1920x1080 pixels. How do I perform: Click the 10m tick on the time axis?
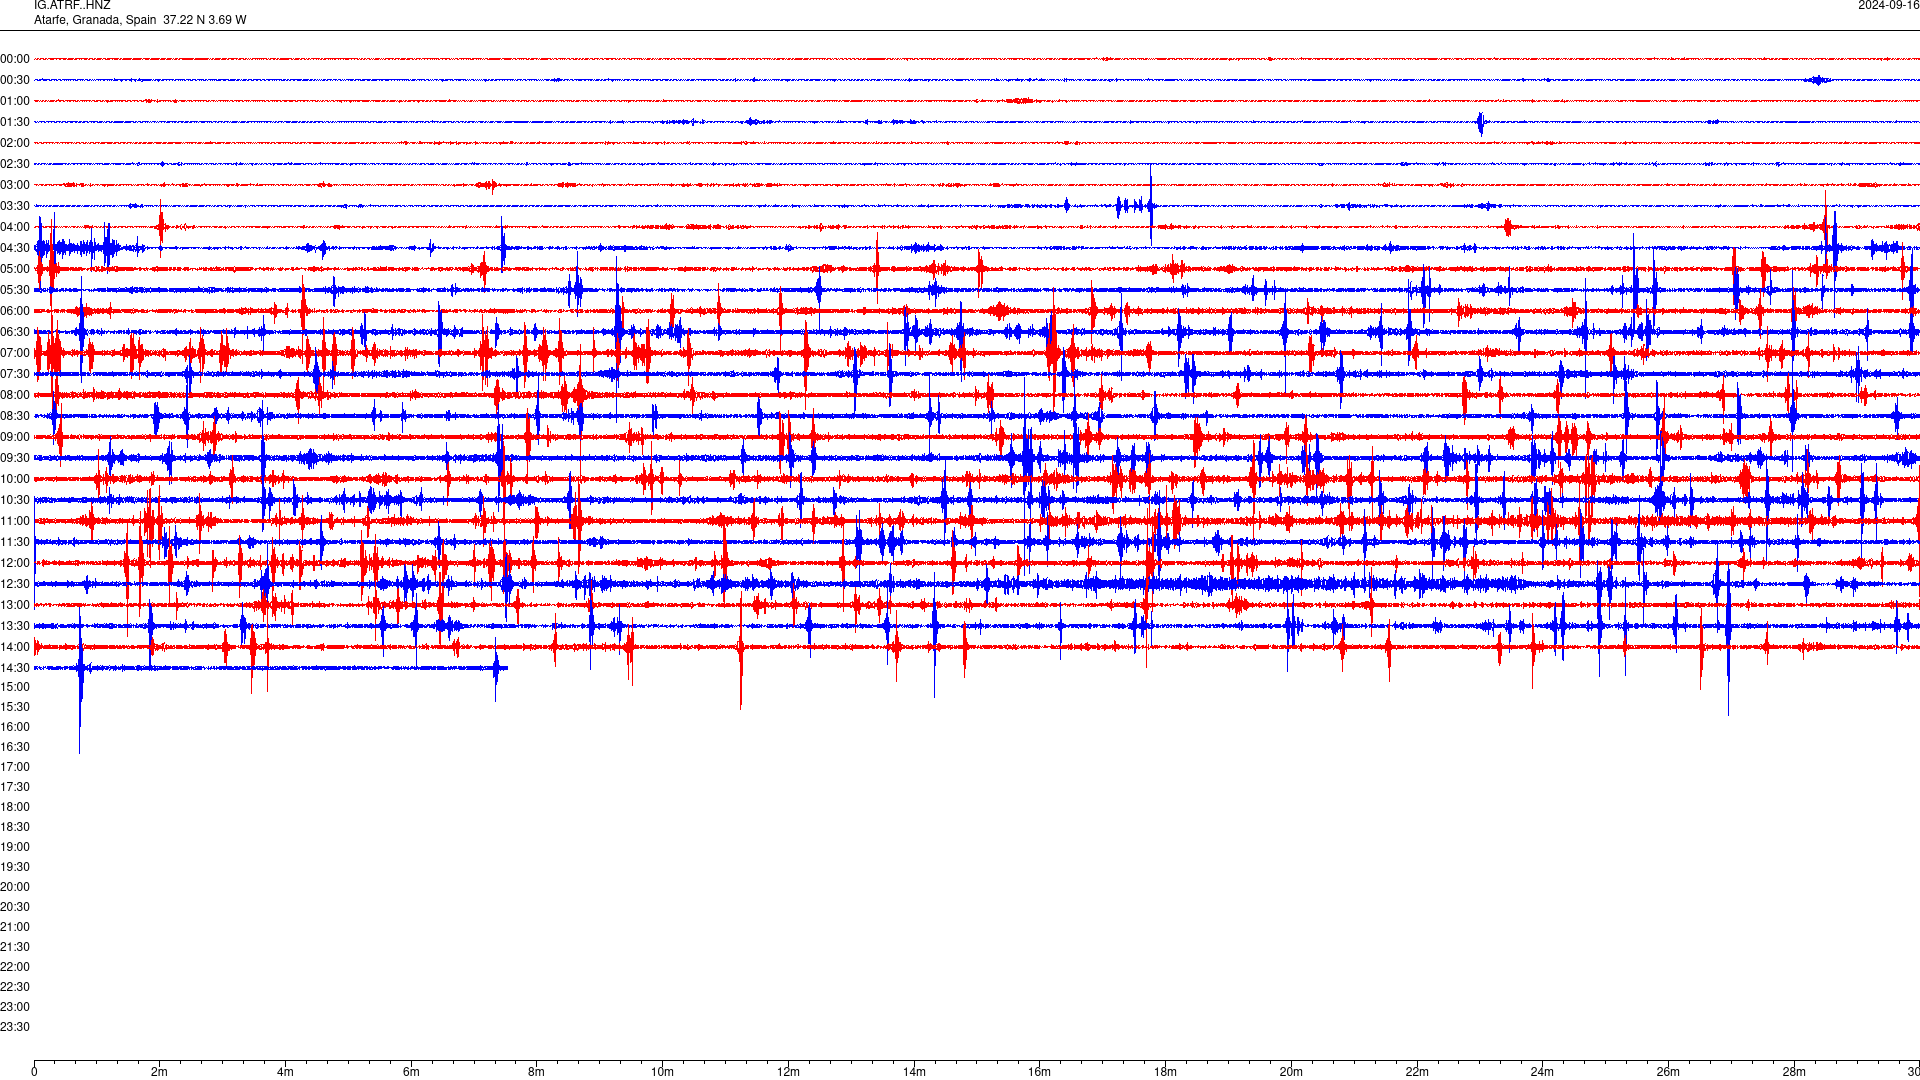click(662, 1072)
